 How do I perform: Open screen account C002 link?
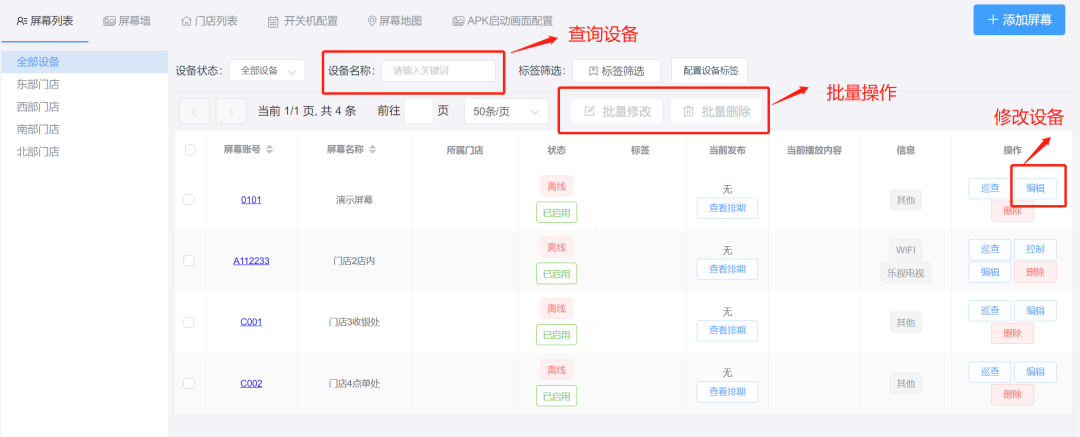coord(251,383)
